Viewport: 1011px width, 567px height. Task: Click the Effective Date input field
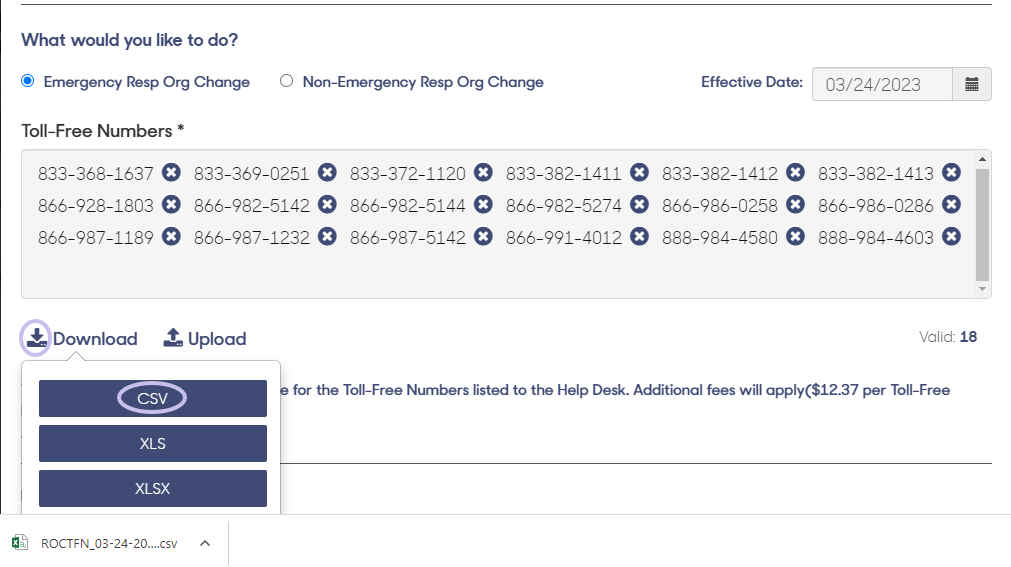click(x=882, y=84)
